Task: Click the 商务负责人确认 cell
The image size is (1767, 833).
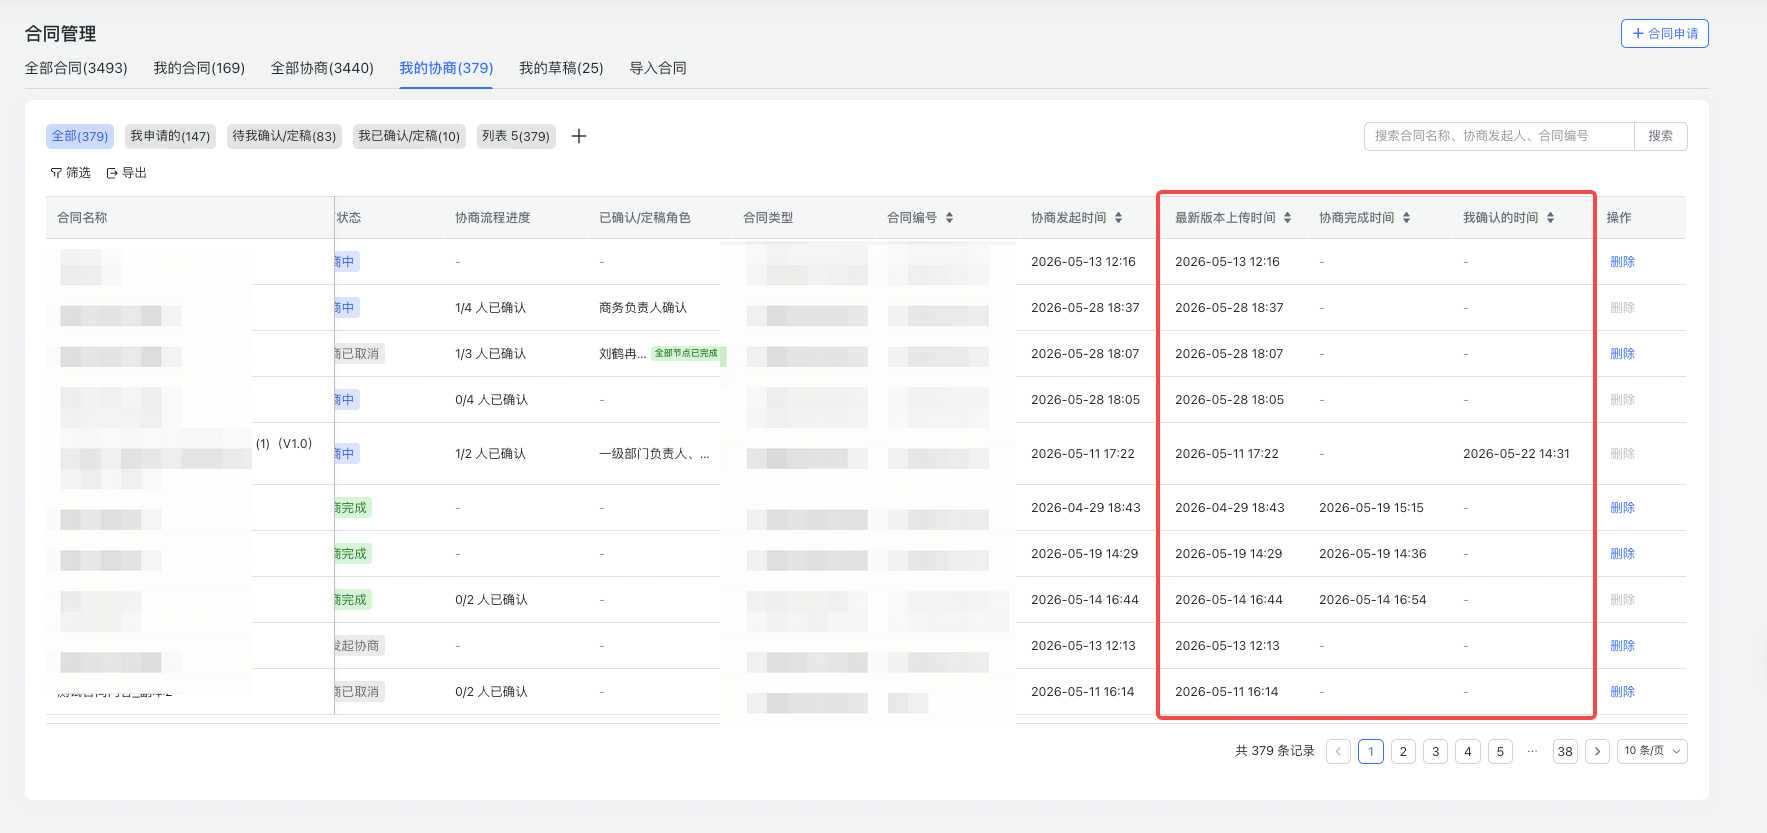Action: click(x=643, y=308)
